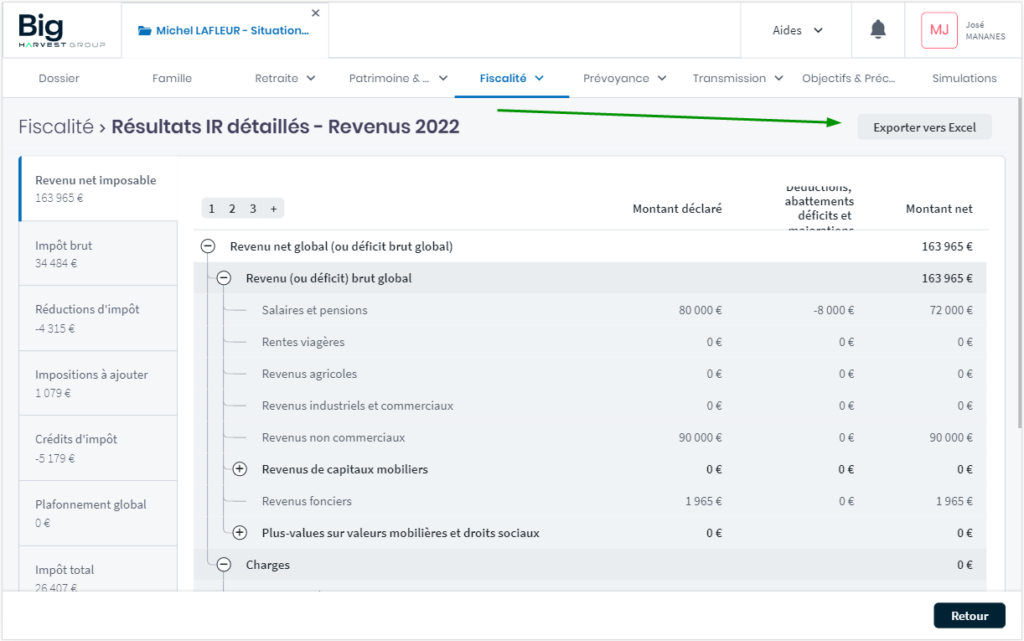Click Exporter vers Excel button
Screen dimensions: 1024x641
[924, 127]
